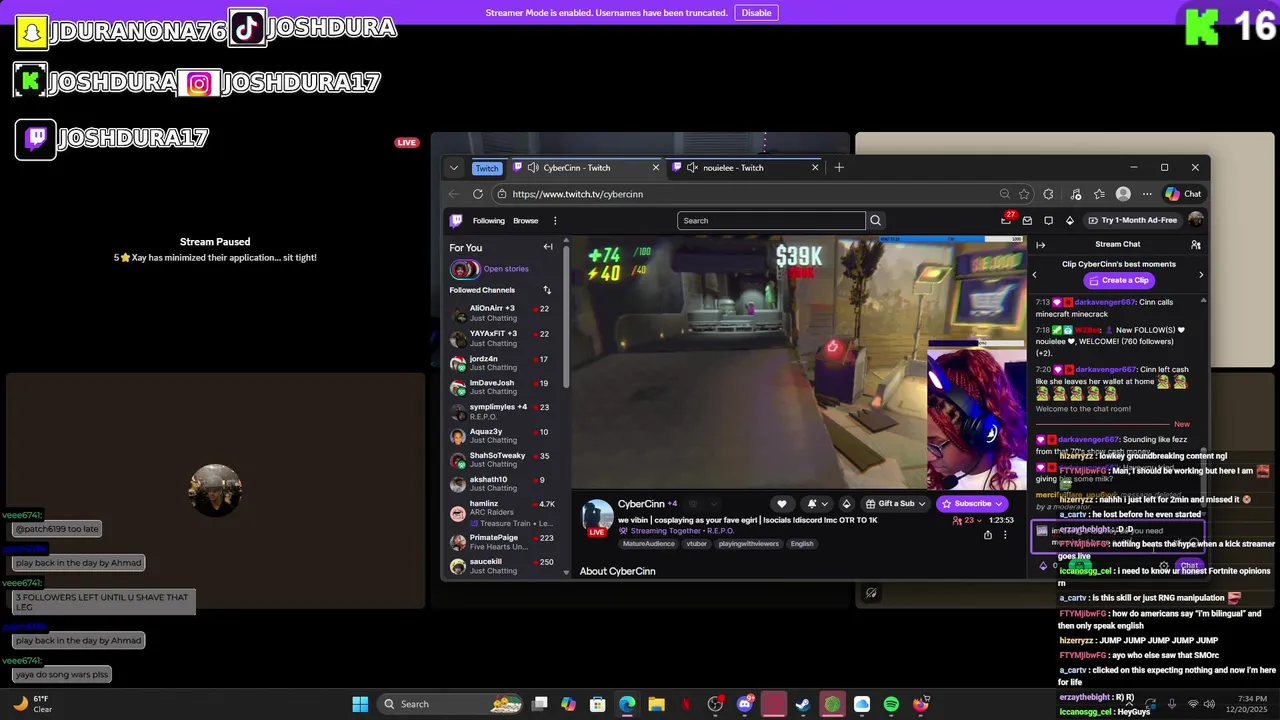The image size is (1280, 720).
Task: Open the browser tab actions dropdown
Action: click(x=454, y=168)
